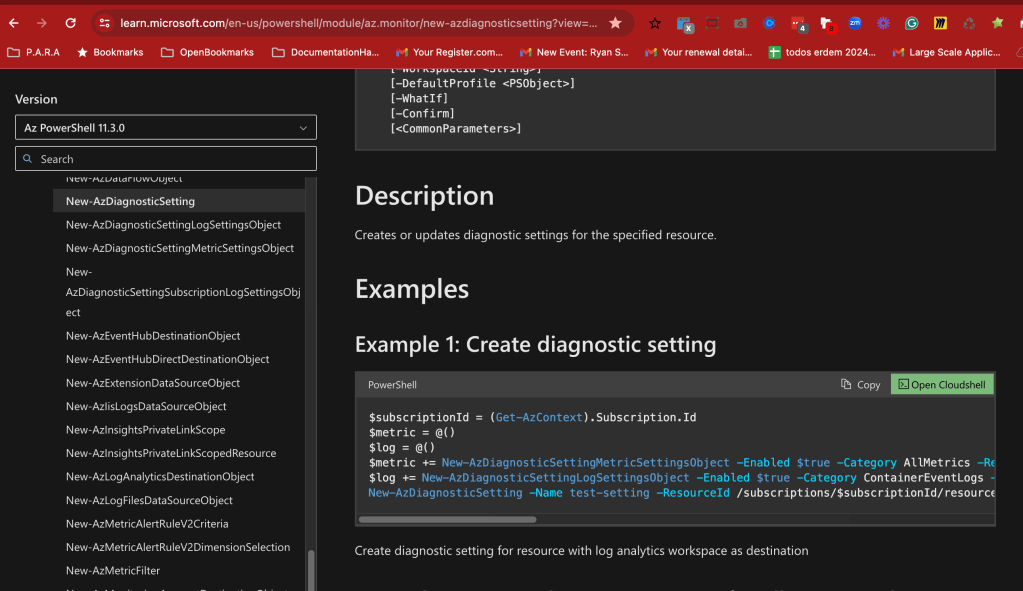The height and width of the screenshot is (591, 1023).
Task: Open the Zoom extension icon
Action: click(855, 23)
